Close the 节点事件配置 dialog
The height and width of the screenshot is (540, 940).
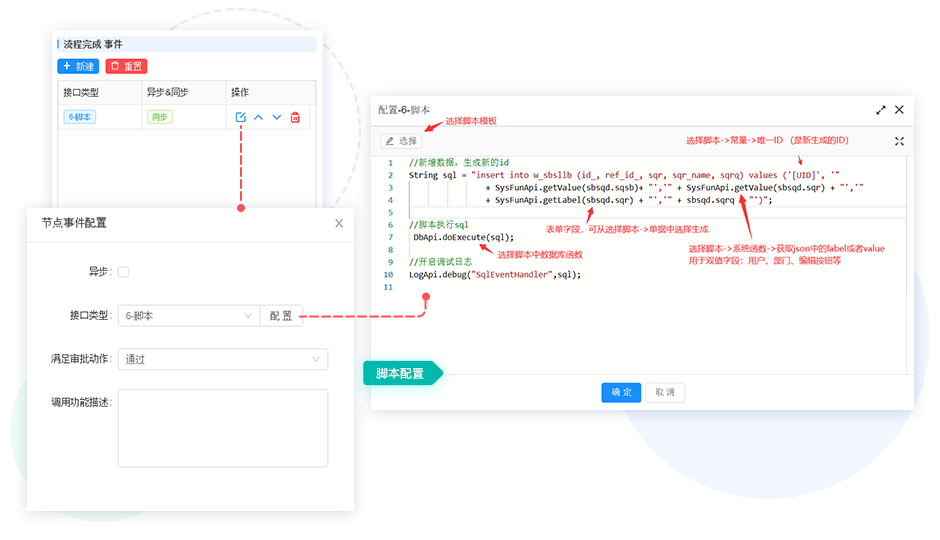tap(339, 223)
